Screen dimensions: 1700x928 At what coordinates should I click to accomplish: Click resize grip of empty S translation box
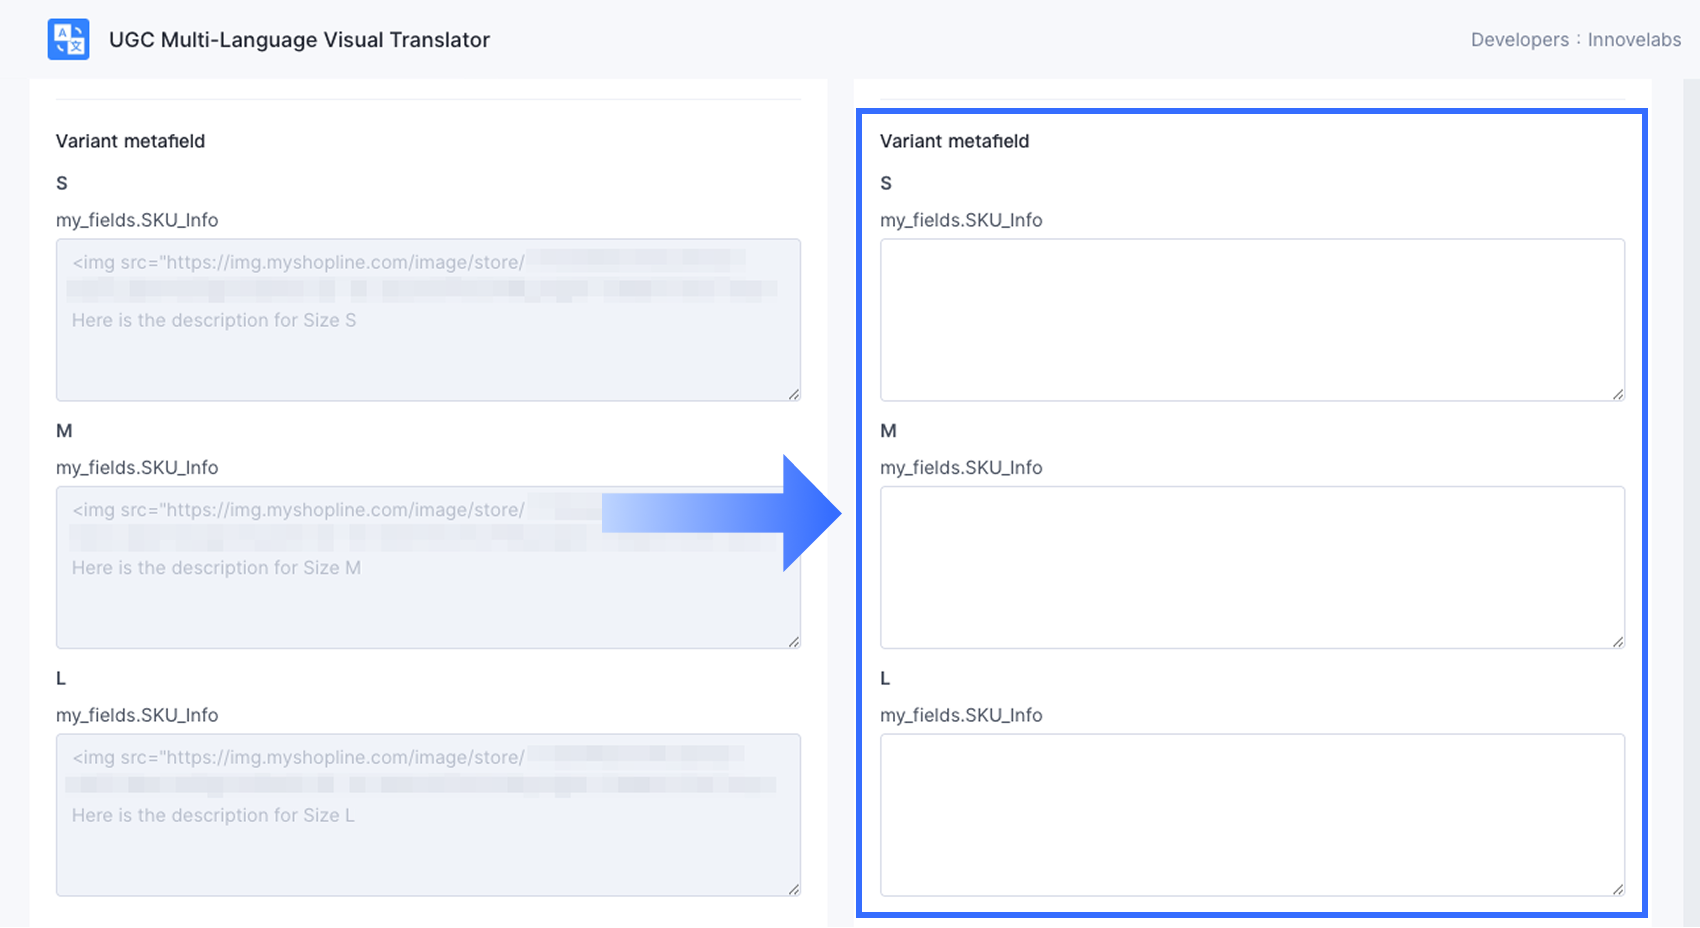click(x=1618, y=394)
